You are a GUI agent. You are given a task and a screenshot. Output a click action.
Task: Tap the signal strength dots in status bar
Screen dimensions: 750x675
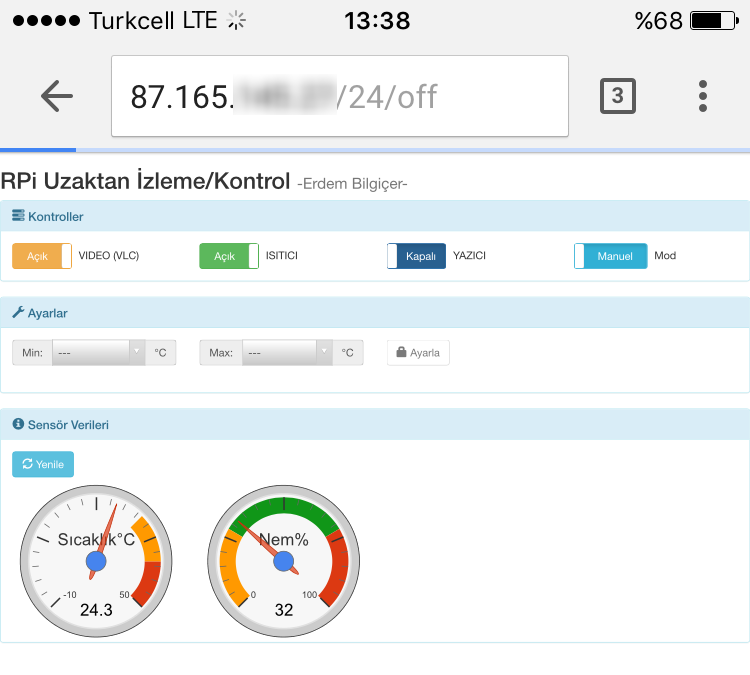pos(44,20)
